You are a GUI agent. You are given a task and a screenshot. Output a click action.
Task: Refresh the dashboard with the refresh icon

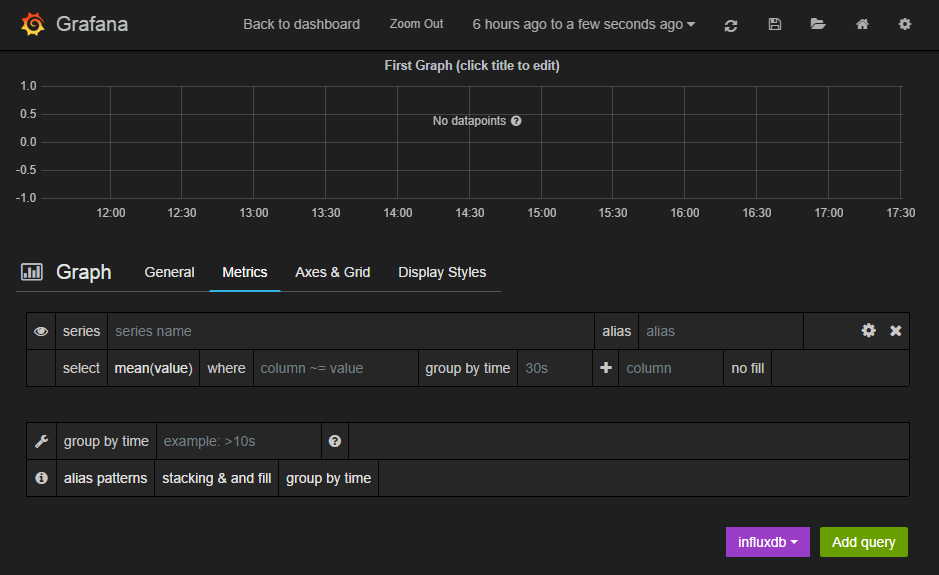pos(731,25)
